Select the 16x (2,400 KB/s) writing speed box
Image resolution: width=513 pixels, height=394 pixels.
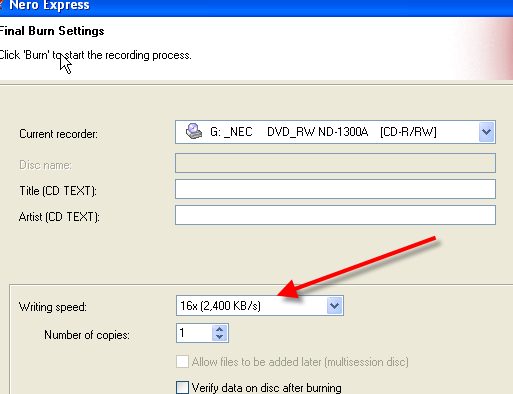[260, 305]
